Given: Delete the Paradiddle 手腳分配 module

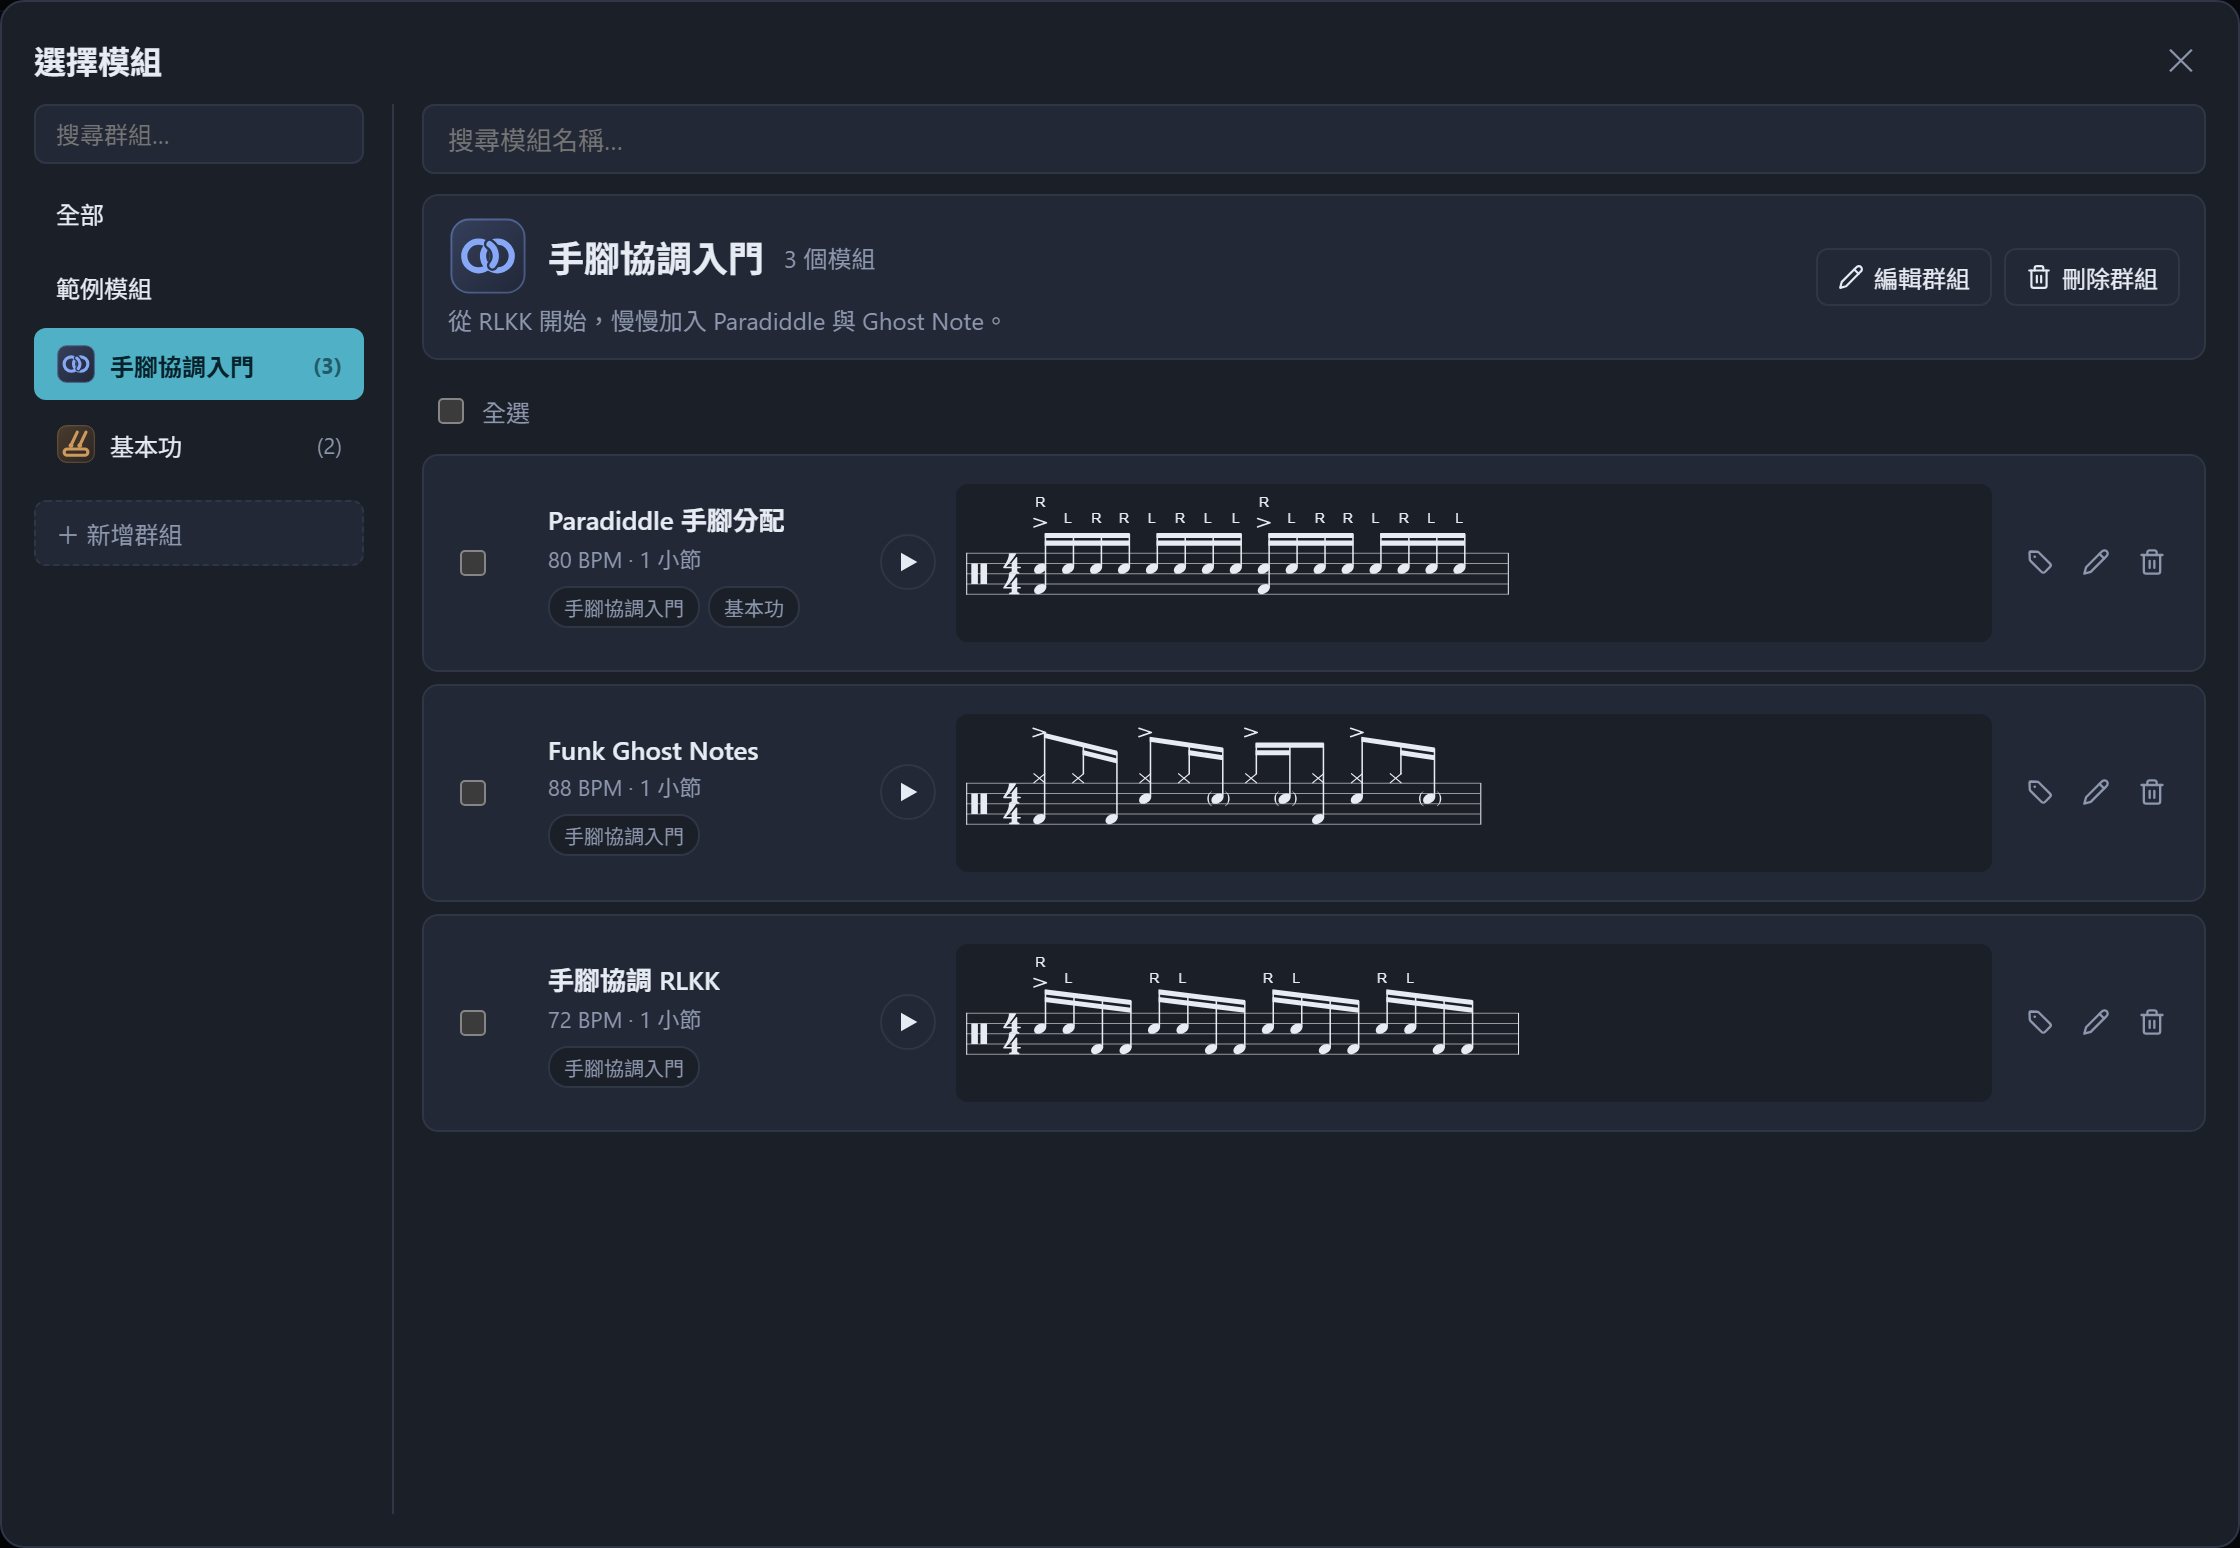Looking at the screenshot, I should pyautogui.click(x=2152, y=562).
